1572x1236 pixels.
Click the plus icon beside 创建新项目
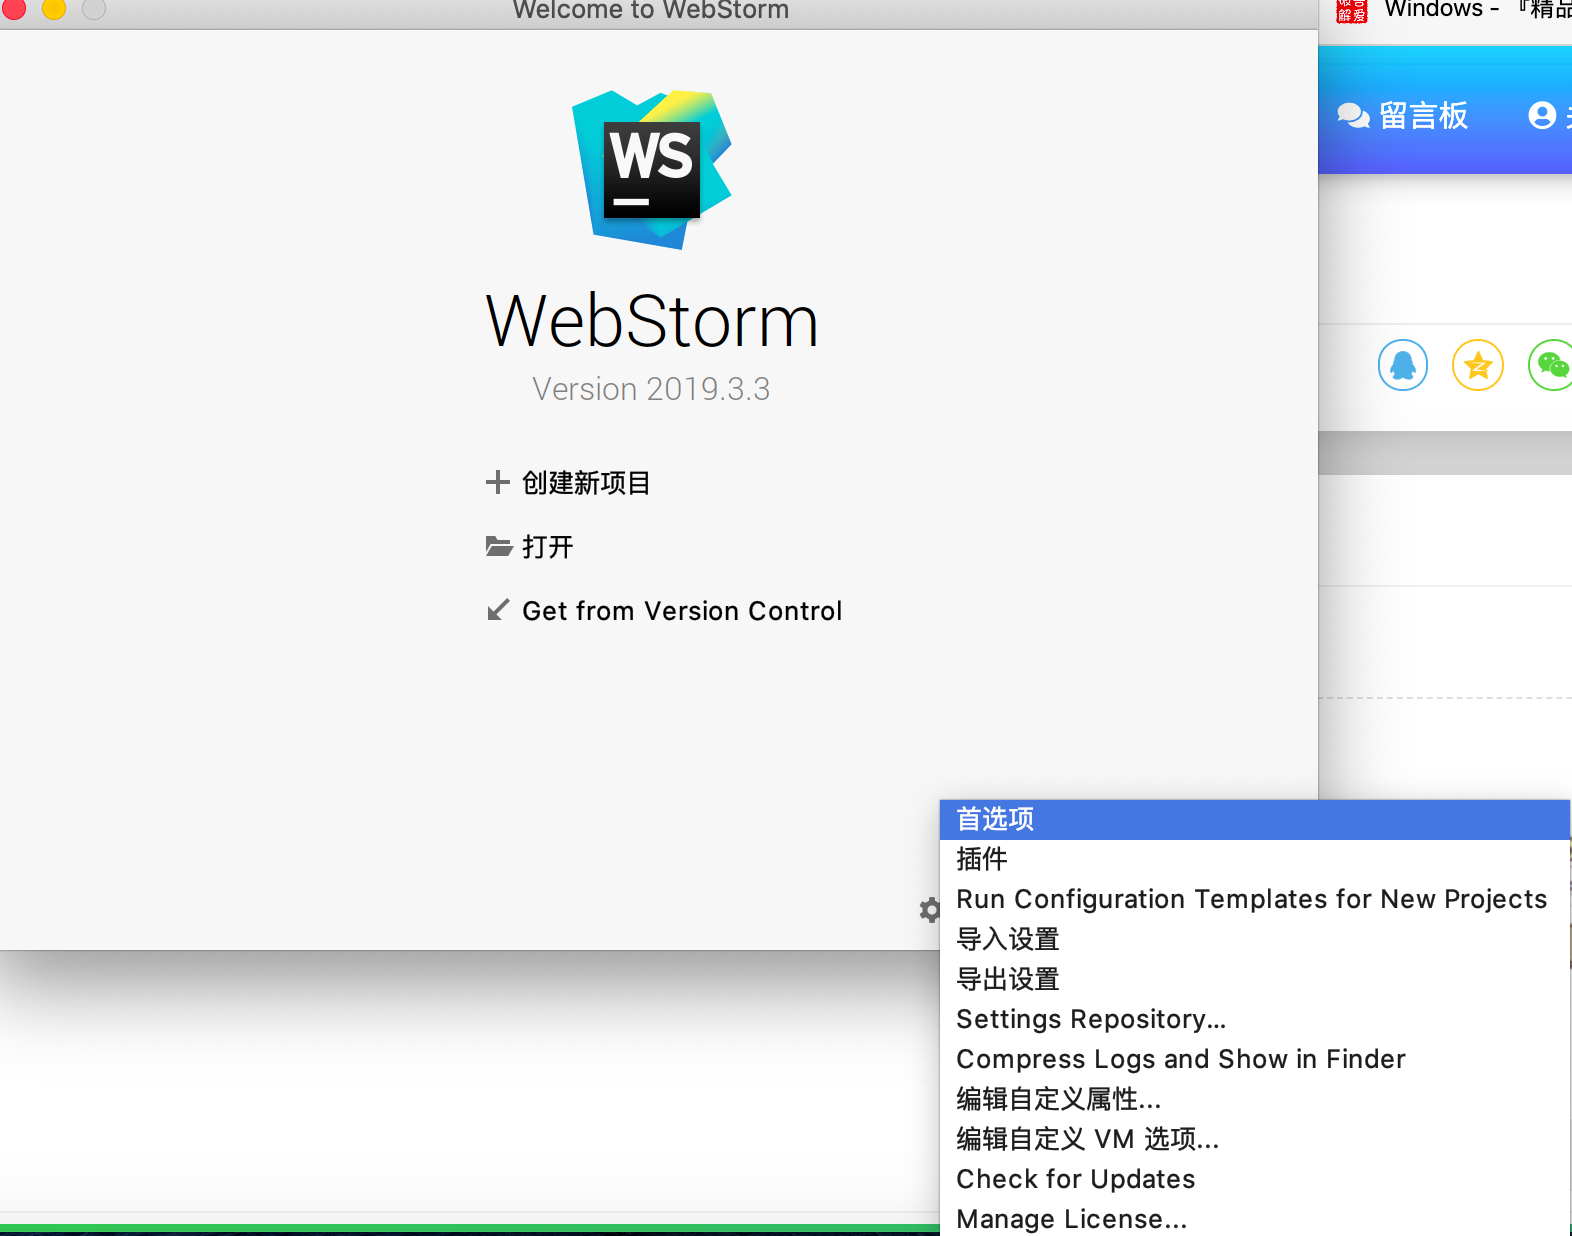497,482
